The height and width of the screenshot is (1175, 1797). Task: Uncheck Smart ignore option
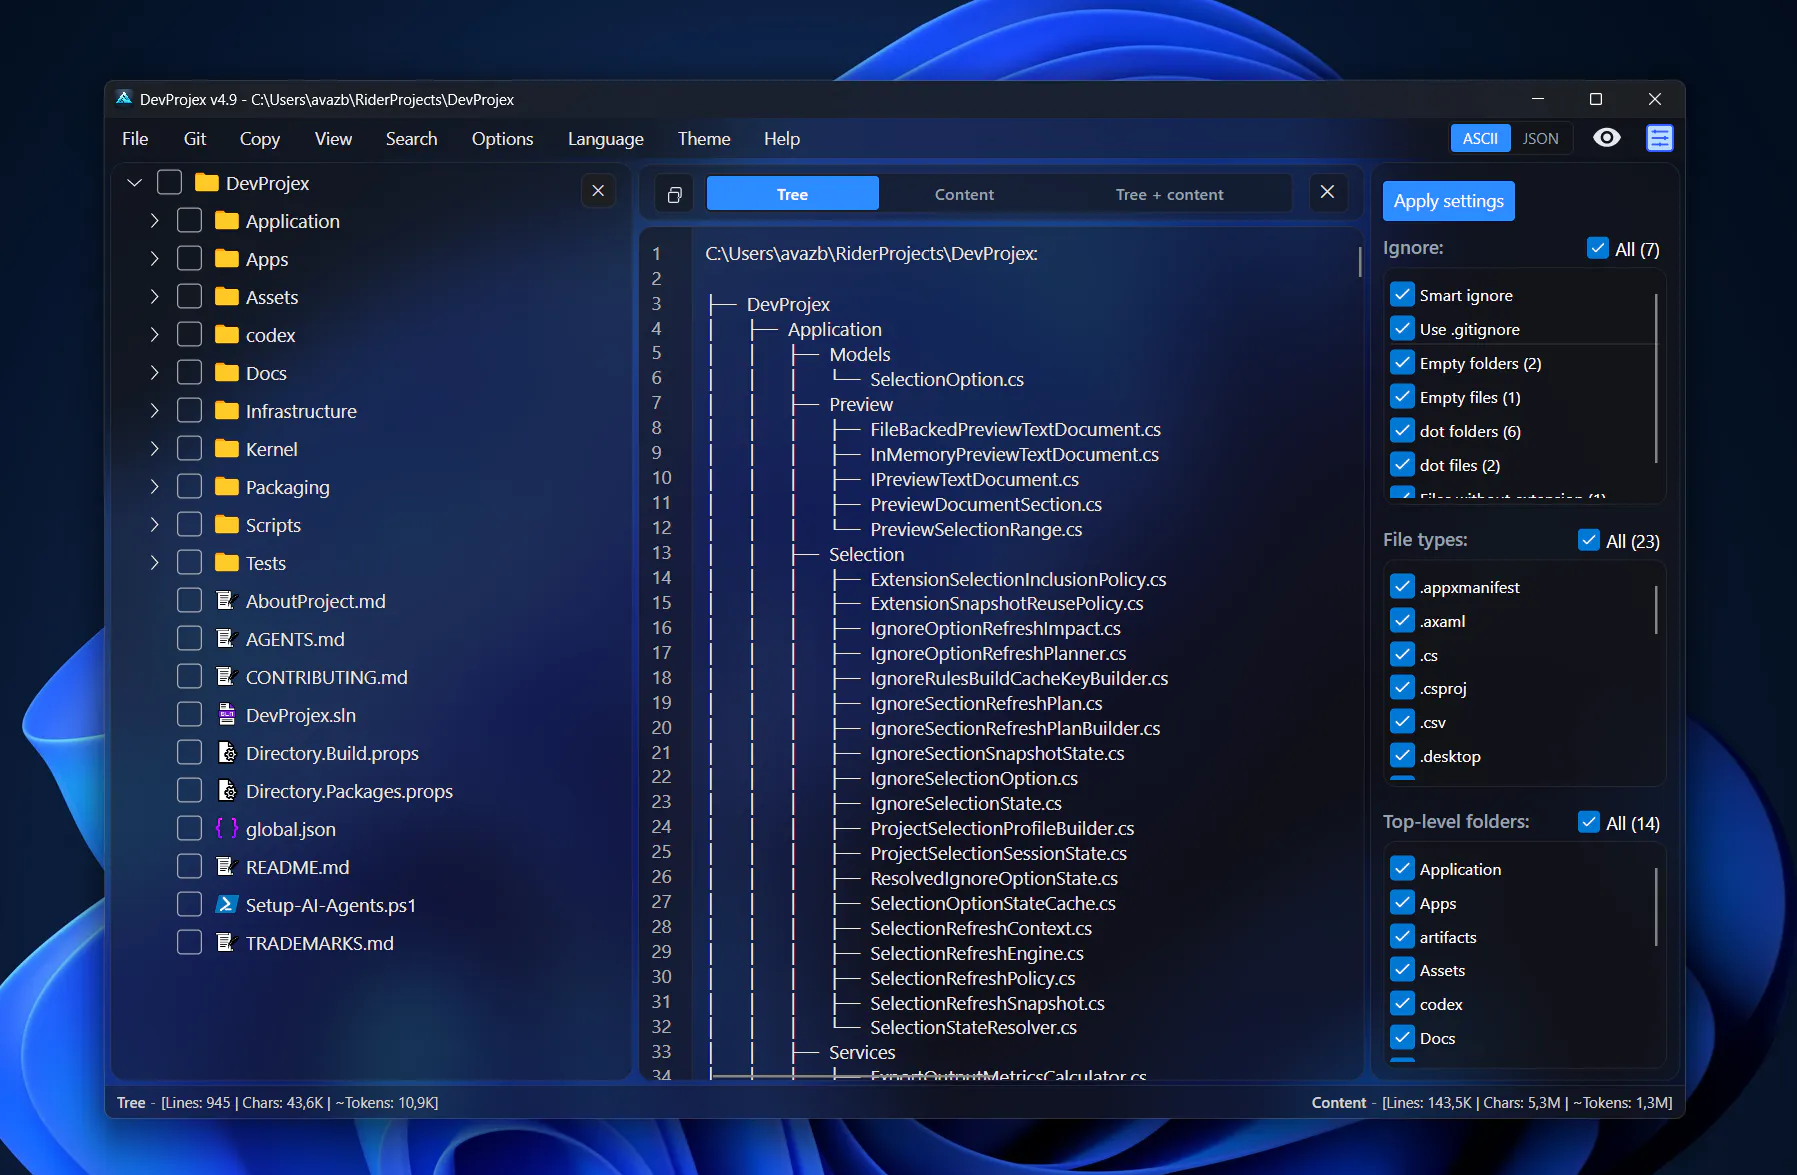point(1402,294)
